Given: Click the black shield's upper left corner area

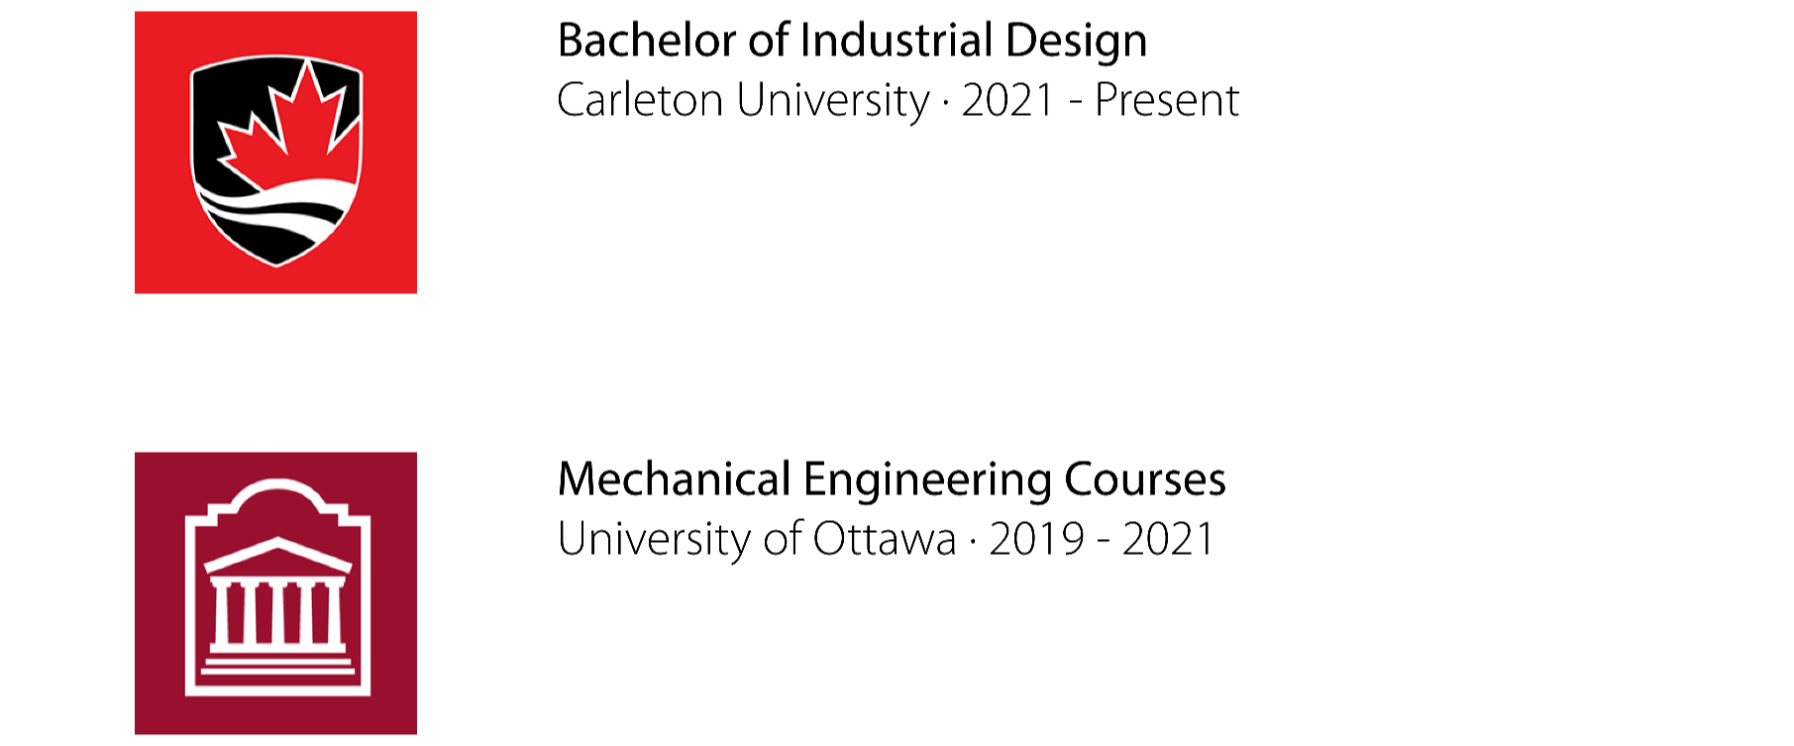Looking at the screenshot, I should (x=225, y=95).
